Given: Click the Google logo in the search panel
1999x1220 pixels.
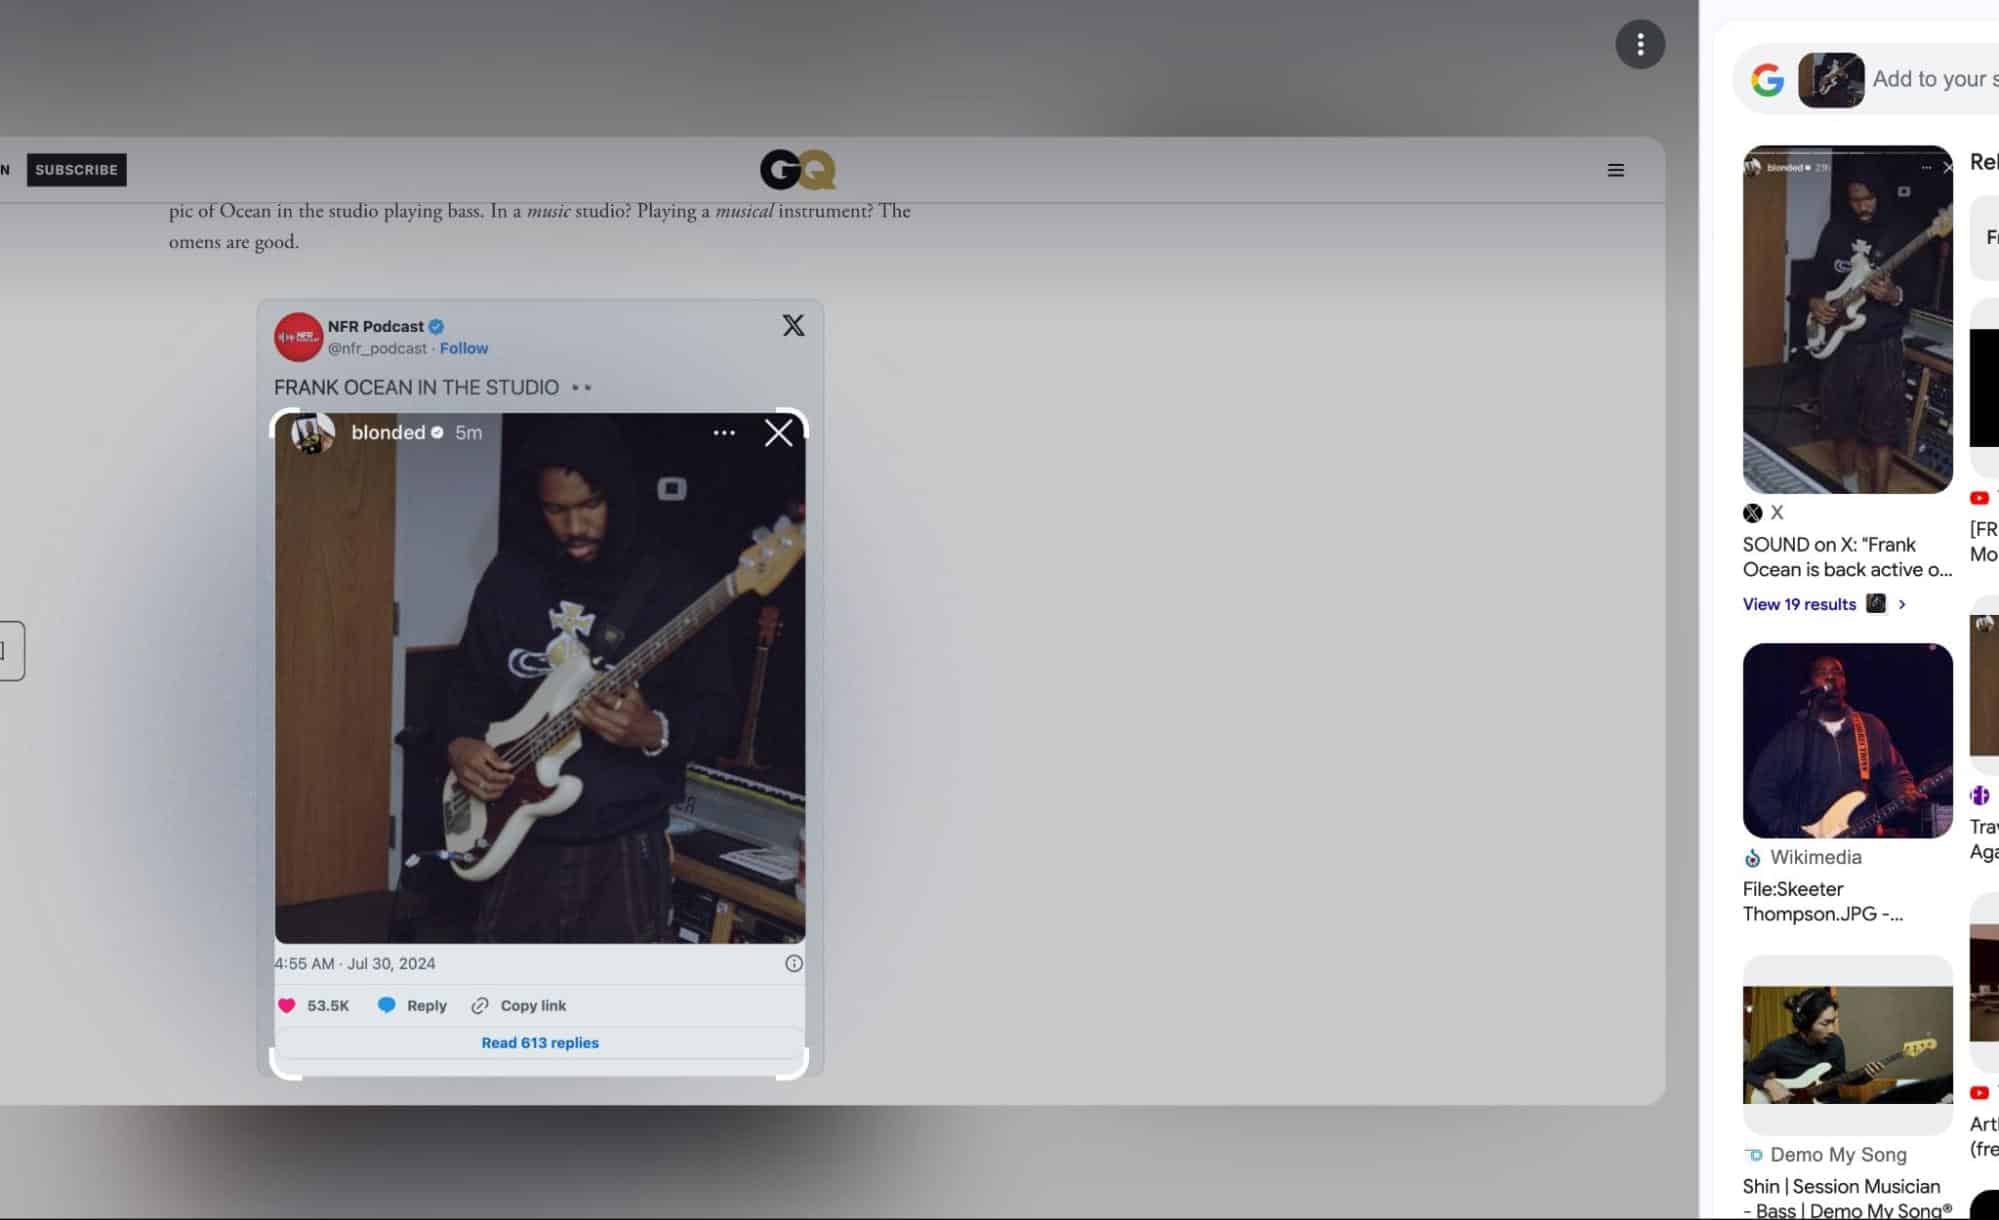Looking at the screenshot, I should 1767,79.
